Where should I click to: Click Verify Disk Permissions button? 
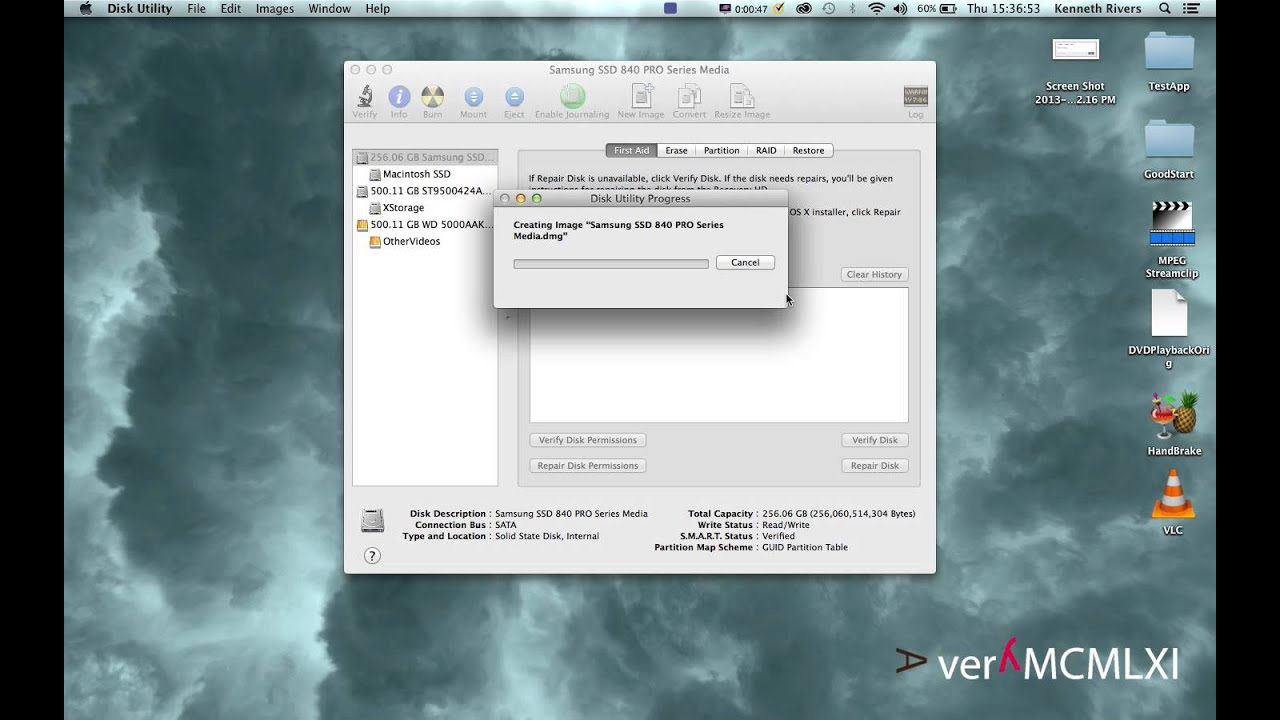pos(588,440)
